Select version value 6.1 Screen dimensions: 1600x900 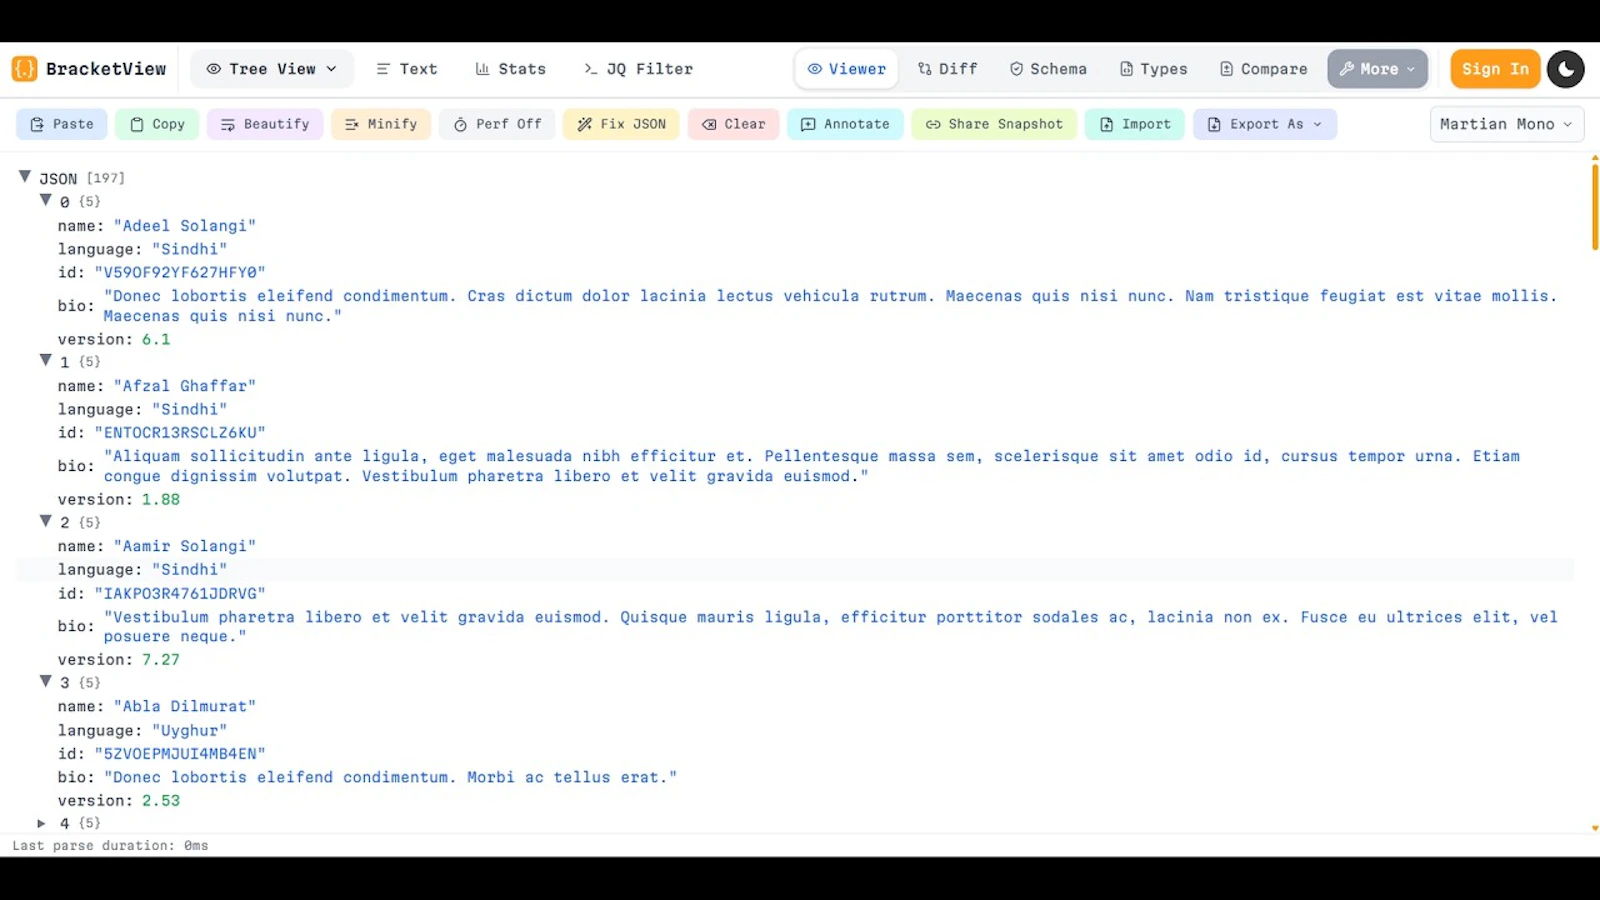(x=156, y=339)
